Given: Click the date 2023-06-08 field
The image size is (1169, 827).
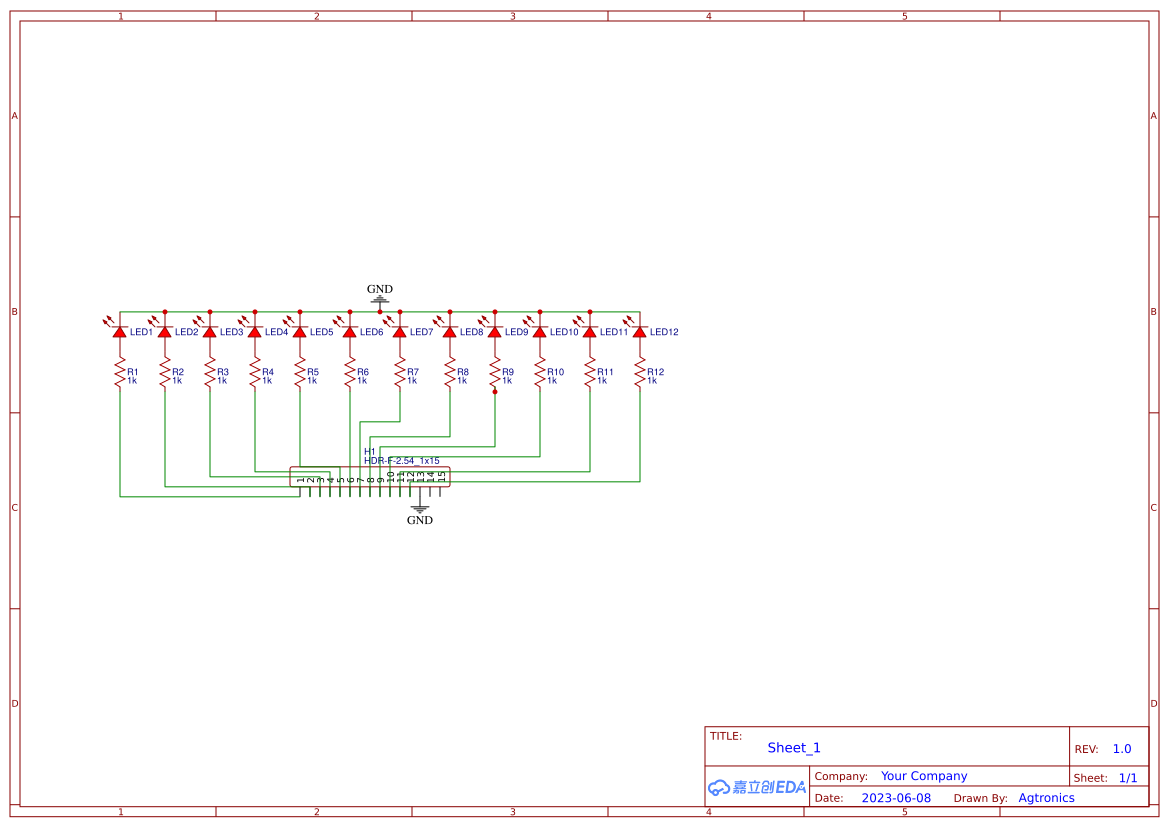Looking at the screenshot, I should tap(896, 797).
